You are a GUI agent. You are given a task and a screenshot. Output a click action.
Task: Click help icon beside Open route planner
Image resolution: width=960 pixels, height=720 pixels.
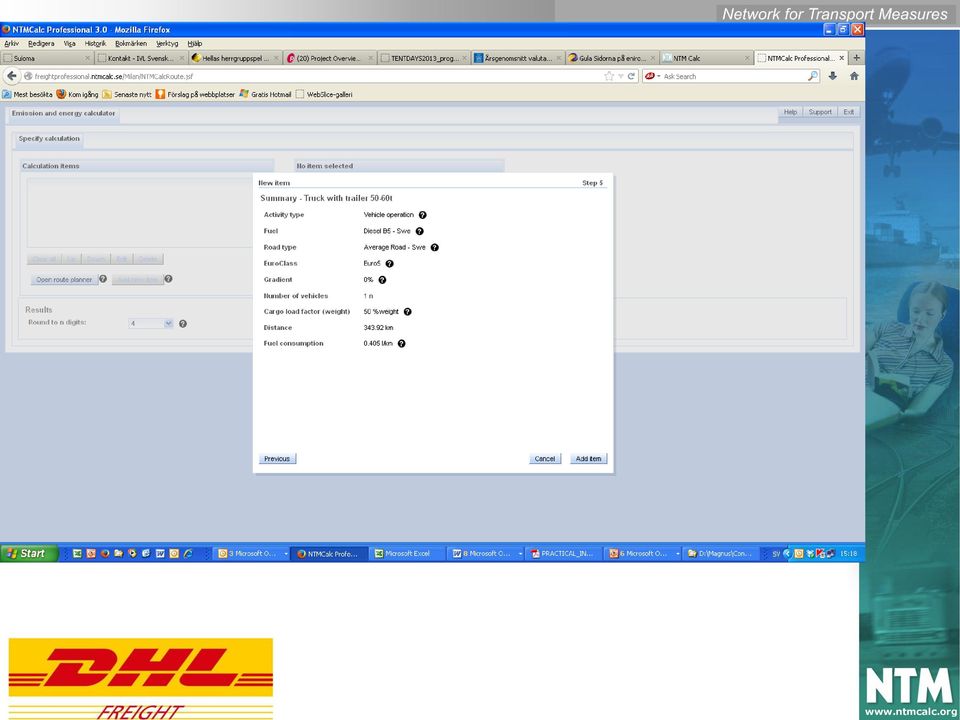pos(103,279)
